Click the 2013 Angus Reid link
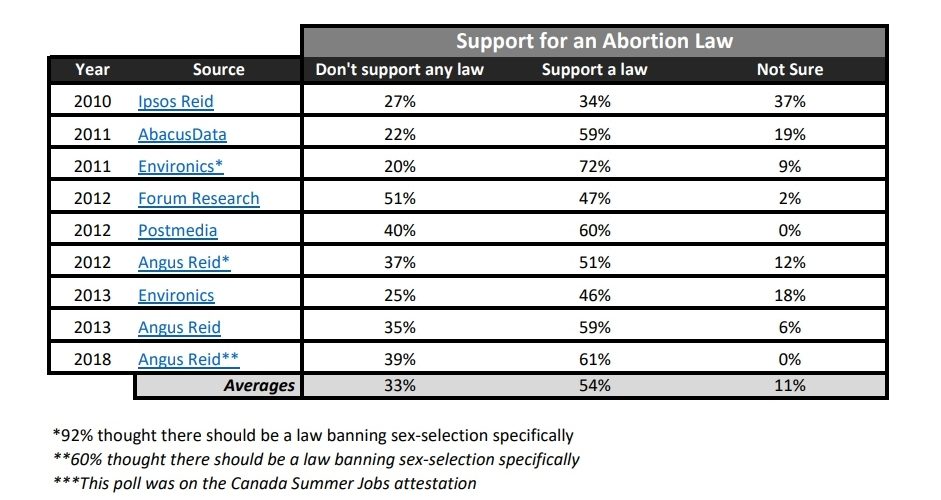941x500 pixels. tap(179, 327)
